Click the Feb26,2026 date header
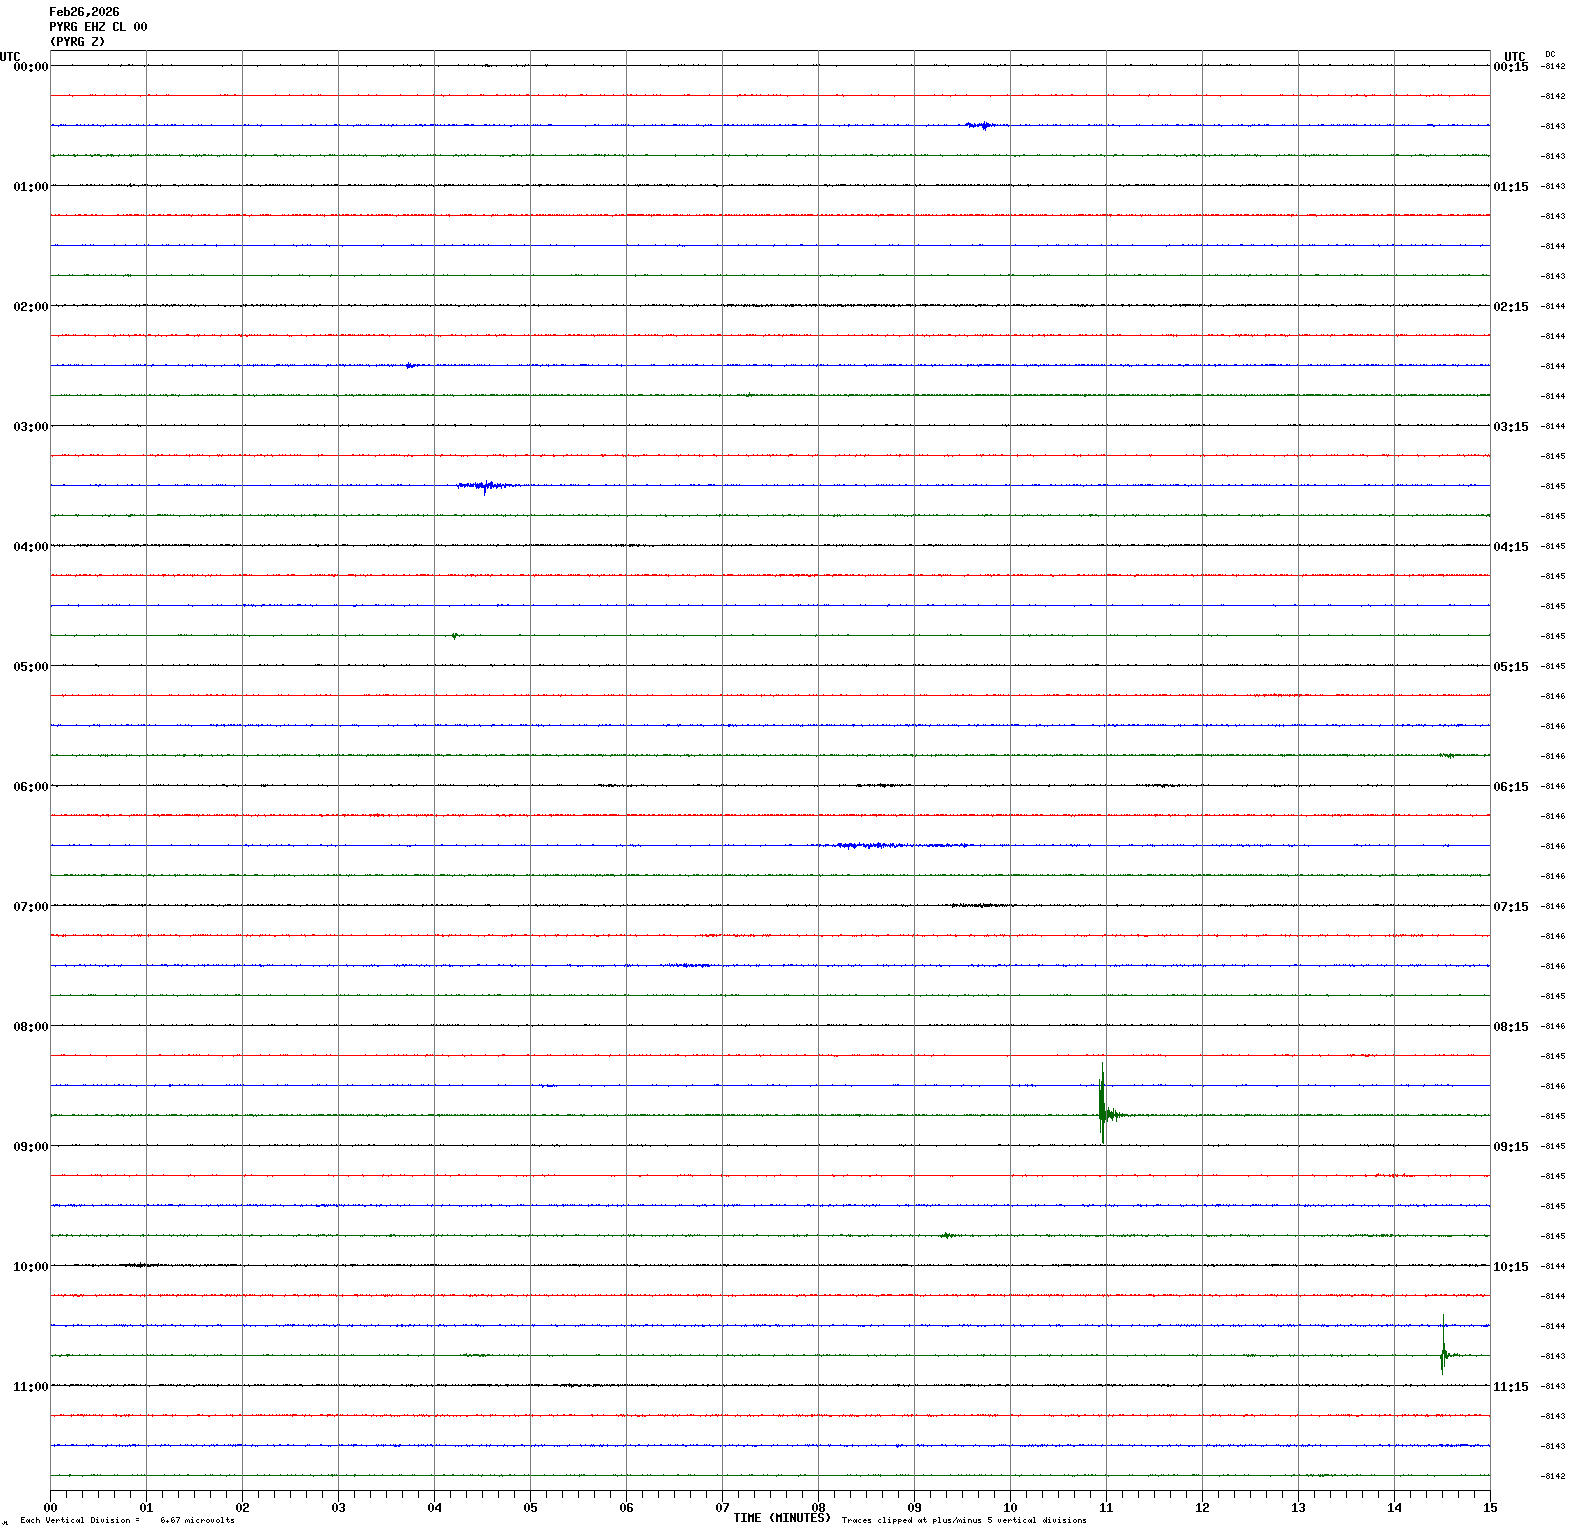Image resolution: width=1570 pixels, height=1534 pixels. pos(84,12)
